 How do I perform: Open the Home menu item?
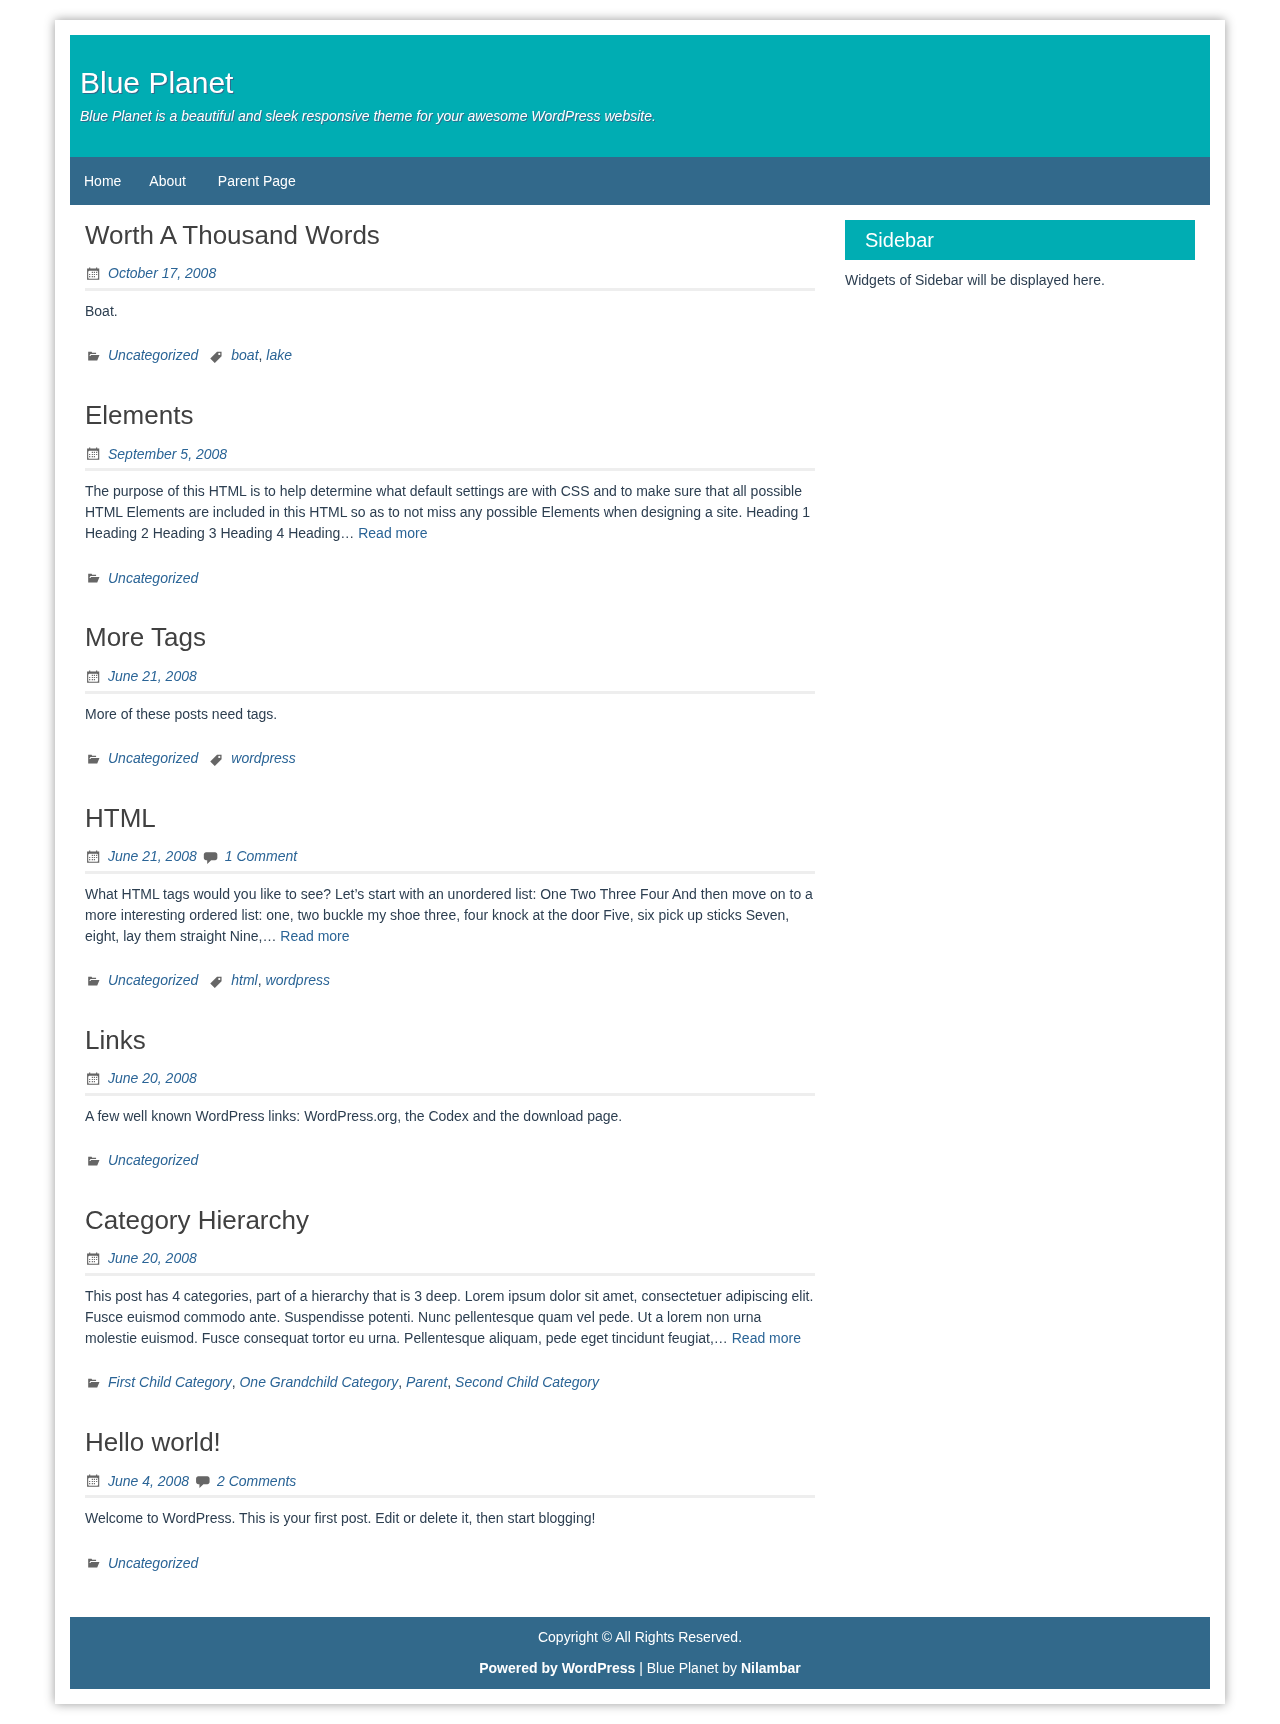(x=102, y=181)
